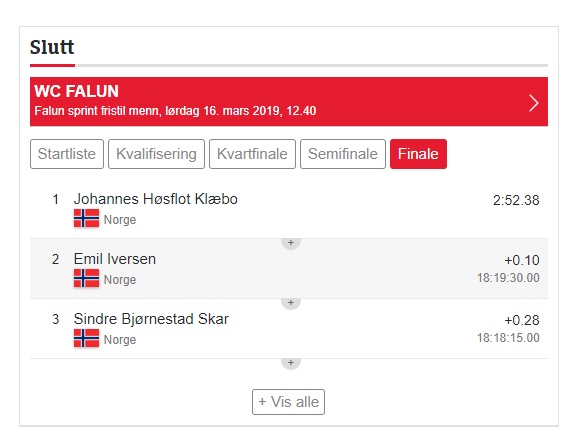
Task: Click the Slutt heading
Action: (52, 47)
